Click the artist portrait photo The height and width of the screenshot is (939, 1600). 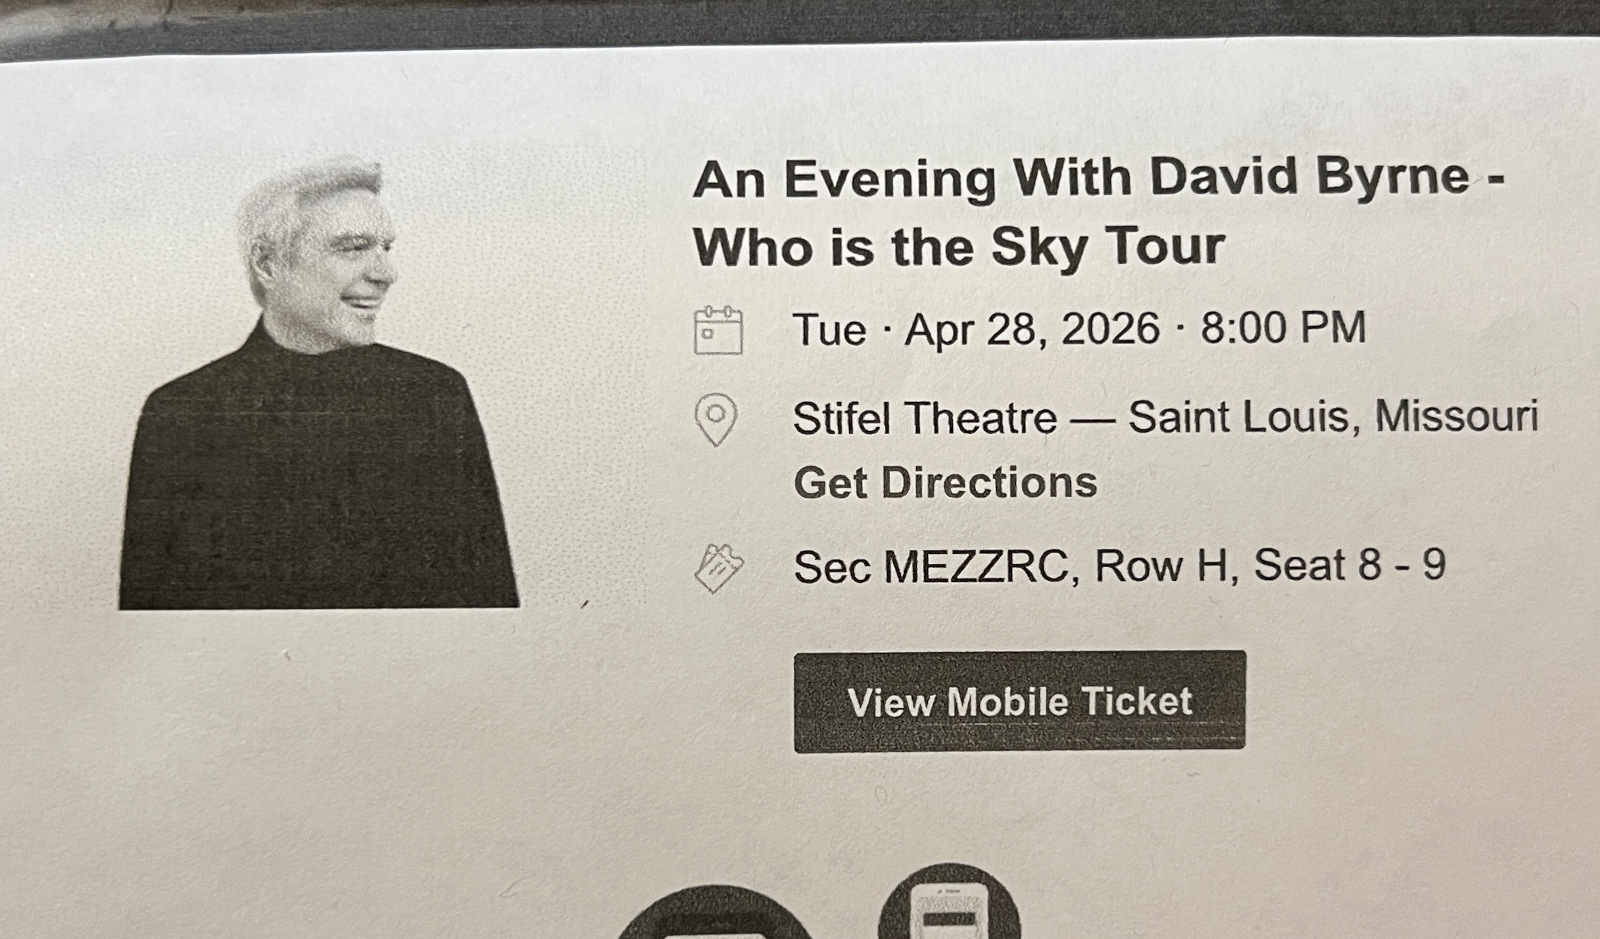(x=319, y=383)
